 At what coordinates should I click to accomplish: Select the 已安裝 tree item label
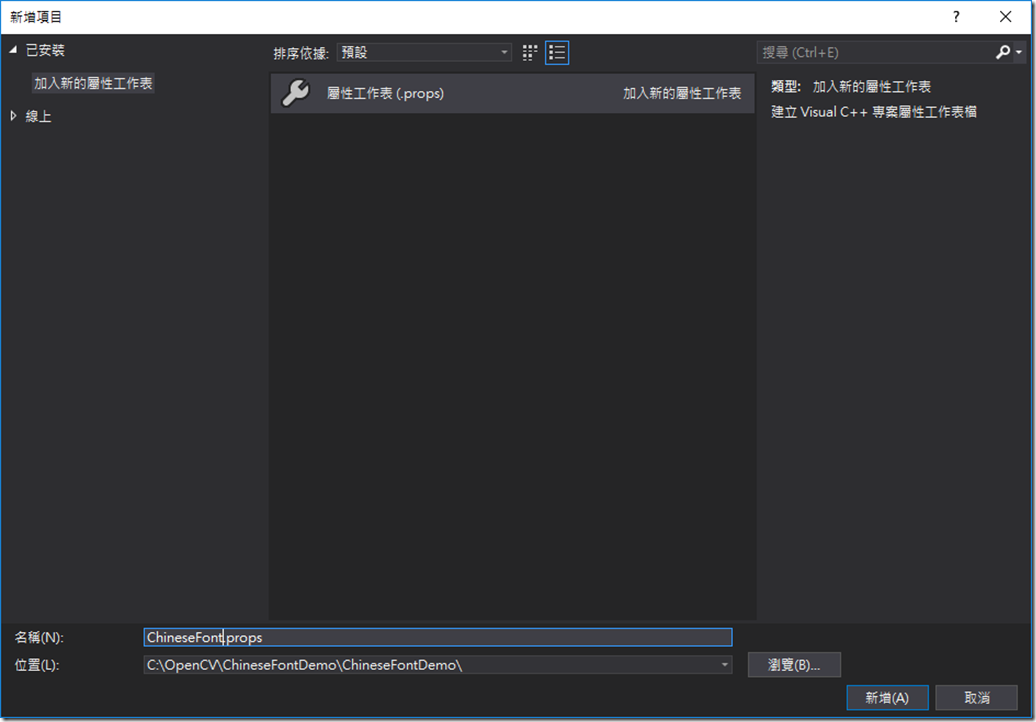point(45,50)
